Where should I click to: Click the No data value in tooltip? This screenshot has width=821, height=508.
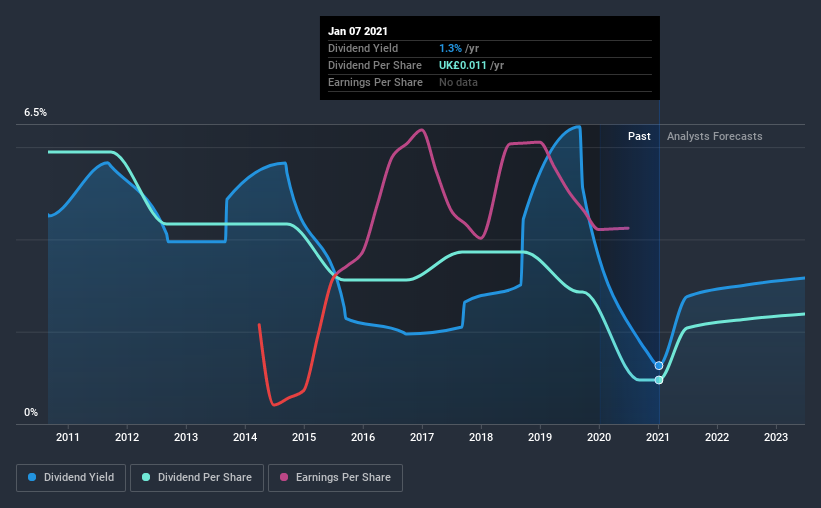(x=458, y=82)
